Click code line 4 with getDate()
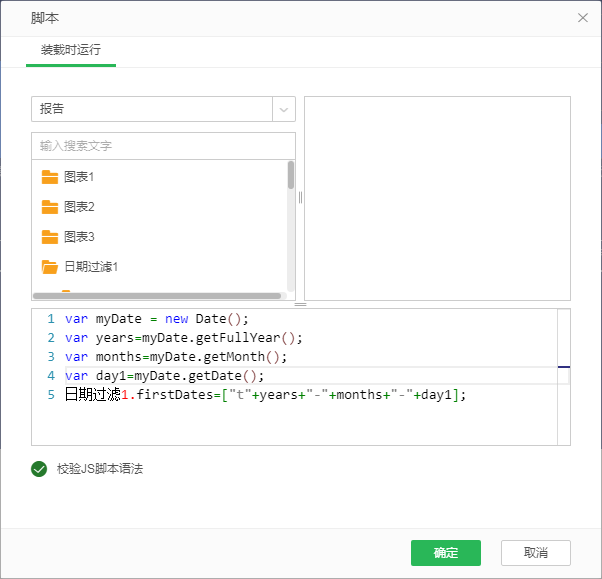 (x=164, y=376)
